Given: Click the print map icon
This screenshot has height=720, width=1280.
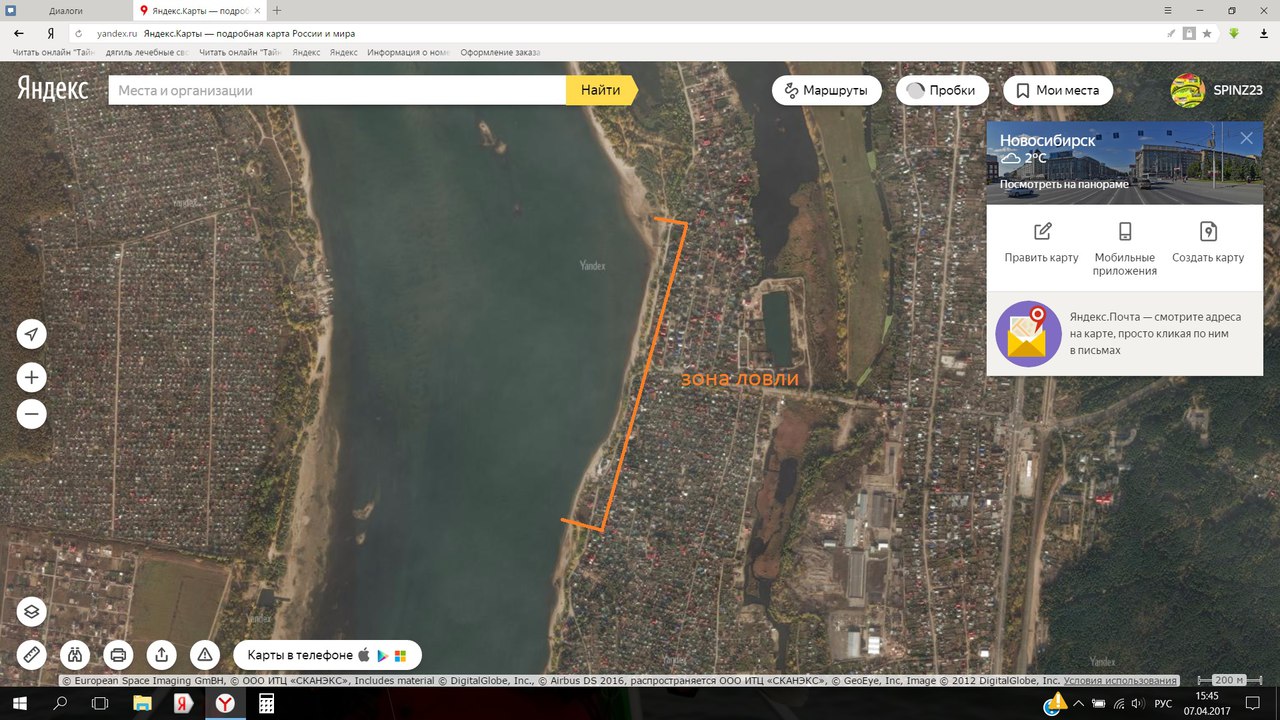Looking at the screenshot, I should tap(118, 655).
